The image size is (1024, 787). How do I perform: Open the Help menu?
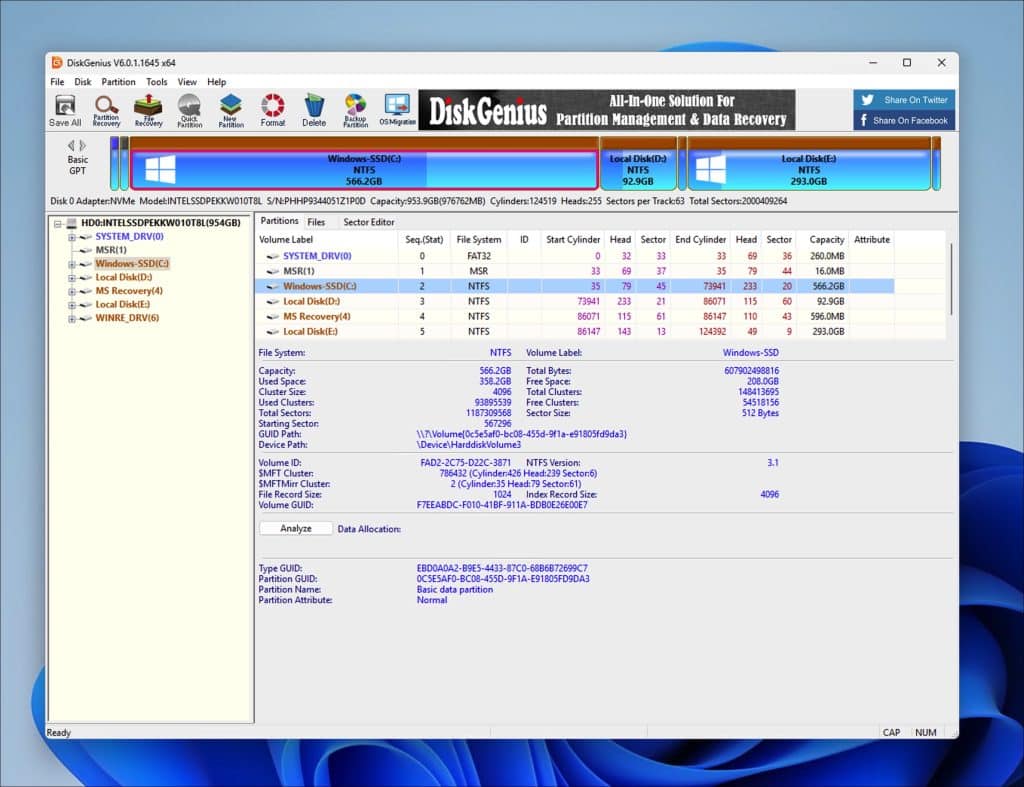(217, 82)
